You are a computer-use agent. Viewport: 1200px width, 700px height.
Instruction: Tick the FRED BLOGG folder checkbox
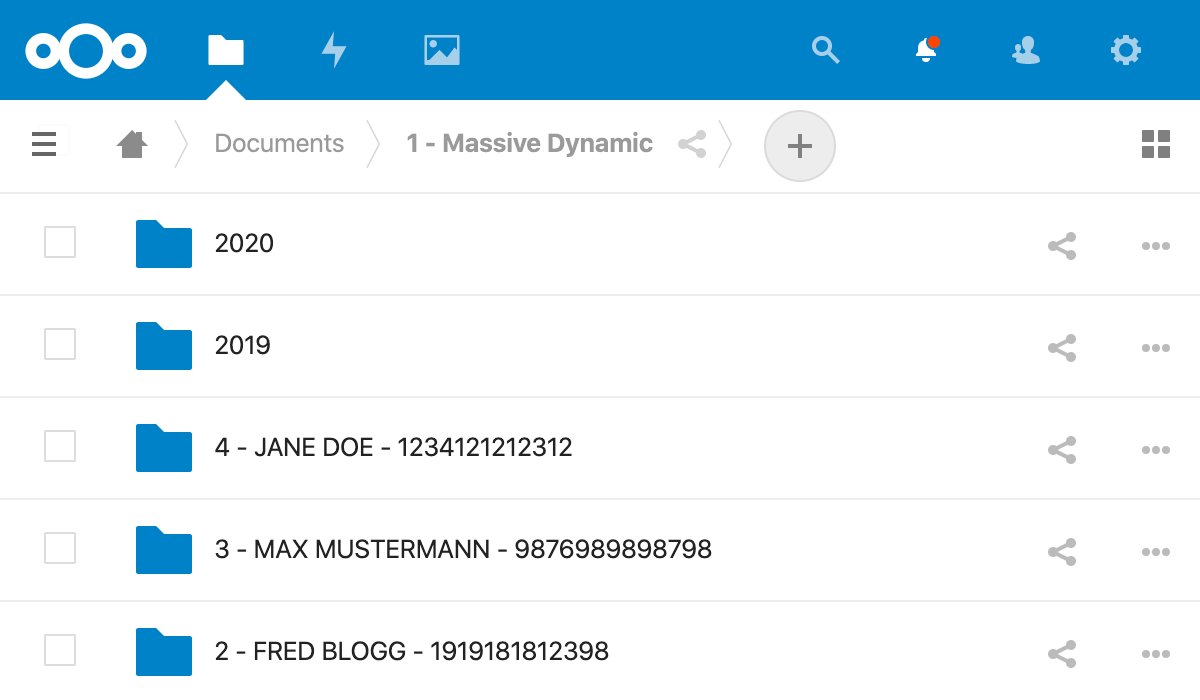pos(60,650)
